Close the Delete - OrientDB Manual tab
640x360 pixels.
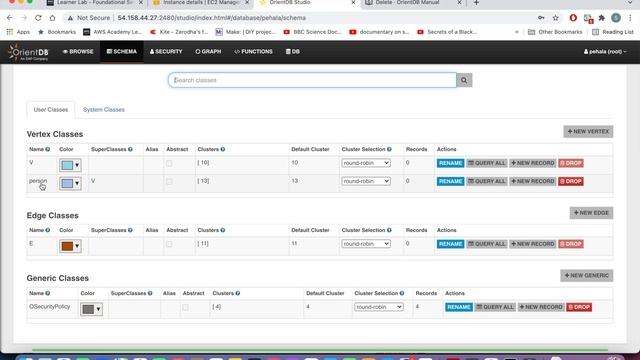[x=459, y=3]
